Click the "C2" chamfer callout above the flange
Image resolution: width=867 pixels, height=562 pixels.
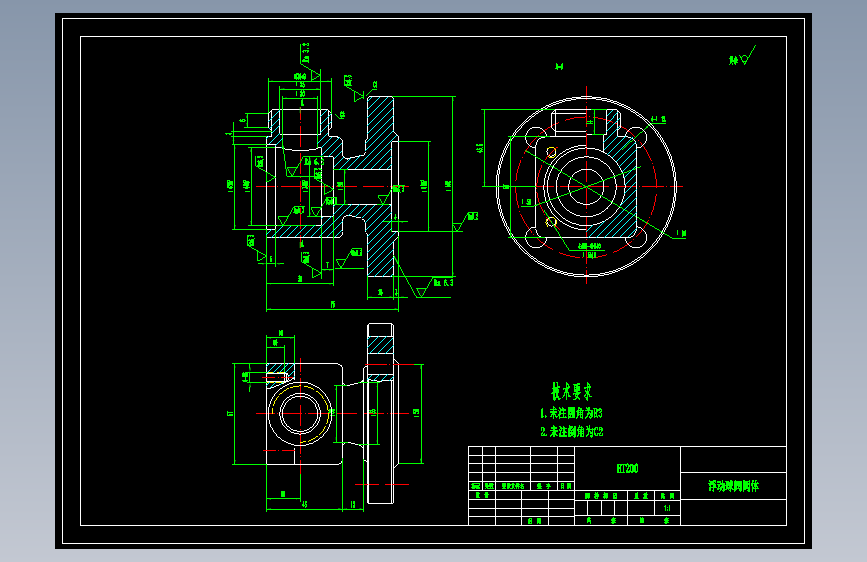tap(375, 85)
